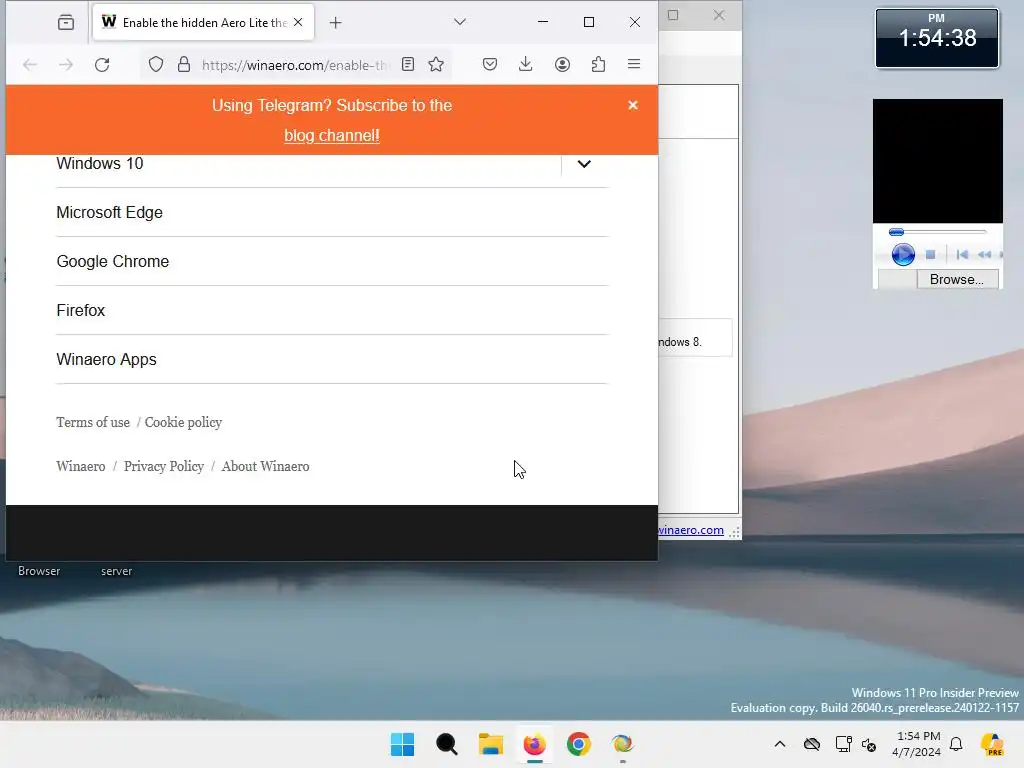The width and height of the screenshot is (1024, 768).
Task: Go back to previous page
Action: point(30,64)
